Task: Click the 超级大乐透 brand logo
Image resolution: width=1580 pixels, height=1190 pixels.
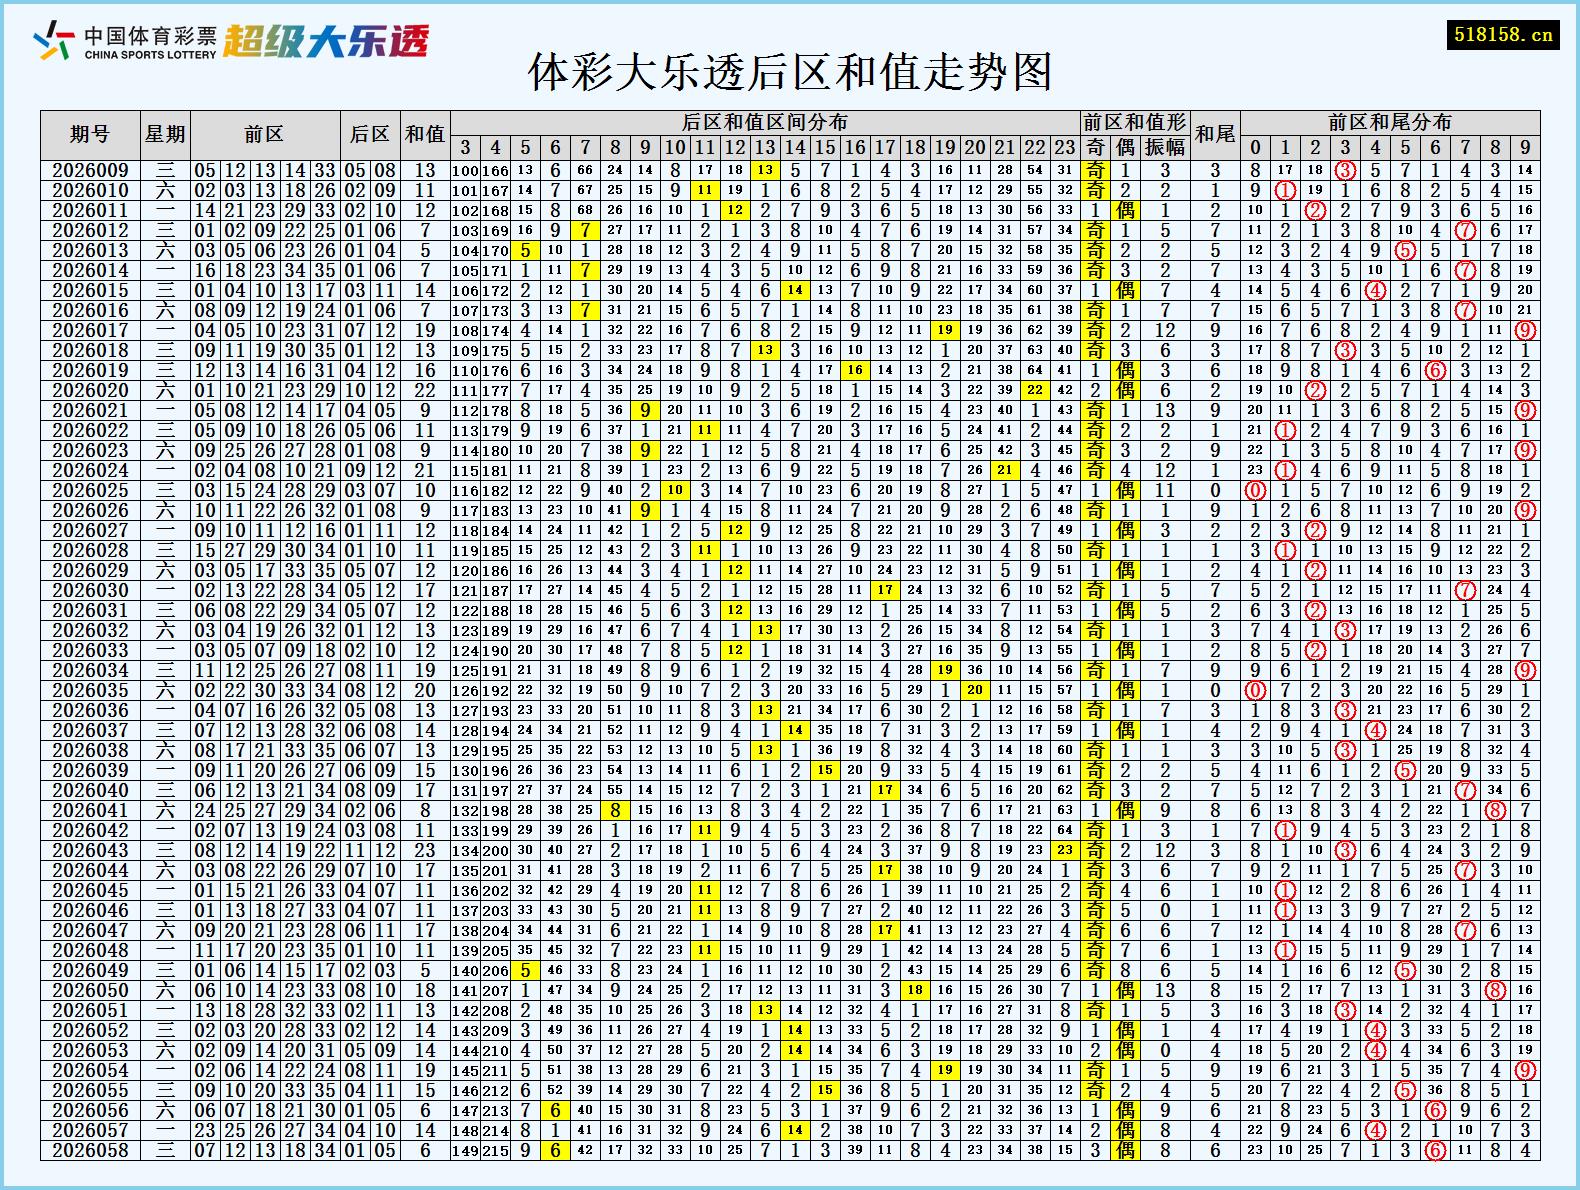Action: click(326, 41)
